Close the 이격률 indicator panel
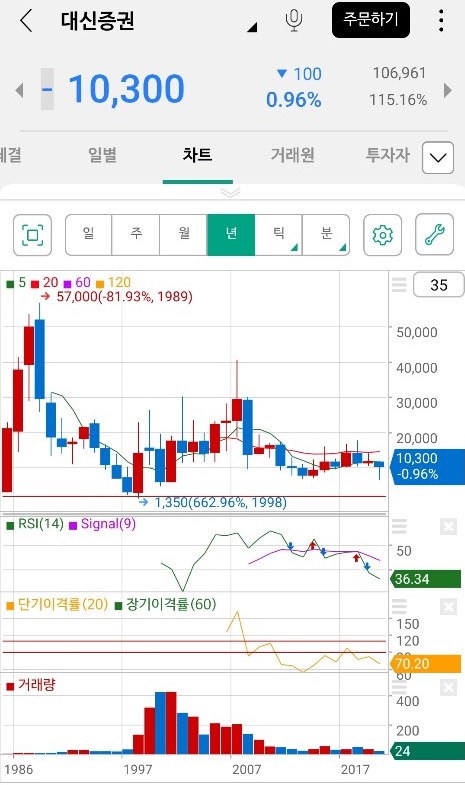This screenshot has height=785, width=465. (x=448, y=607)
